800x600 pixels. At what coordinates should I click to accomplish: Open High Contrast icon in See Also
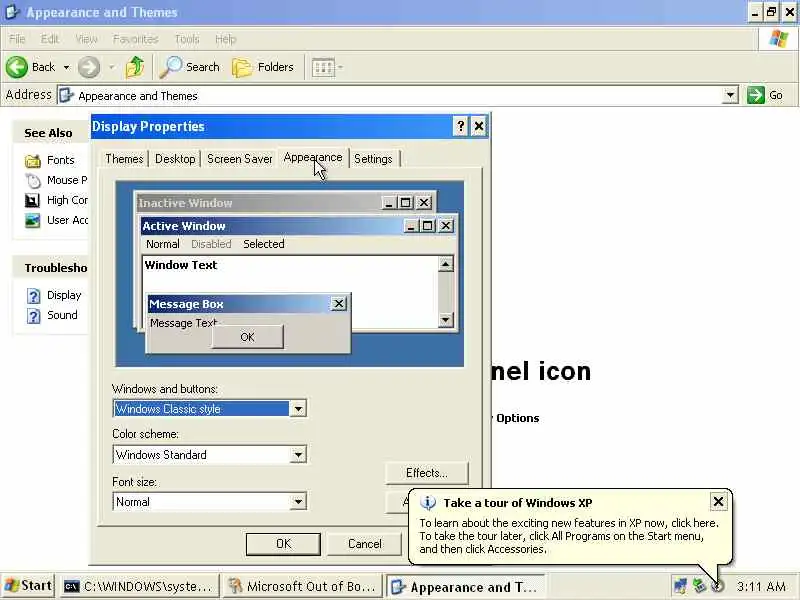click(33, 201)
